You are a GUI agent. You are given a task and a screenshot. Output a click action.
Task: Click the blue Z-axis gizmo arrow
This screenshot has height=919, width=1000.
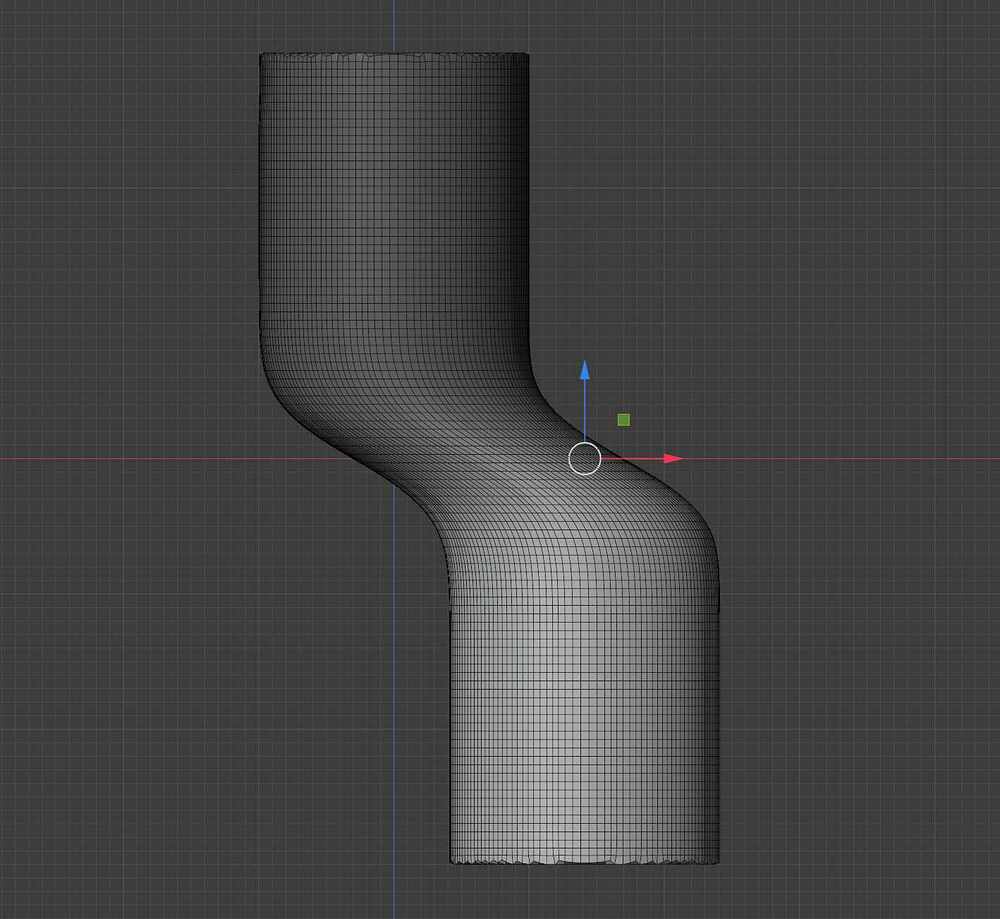click(585, 400)
